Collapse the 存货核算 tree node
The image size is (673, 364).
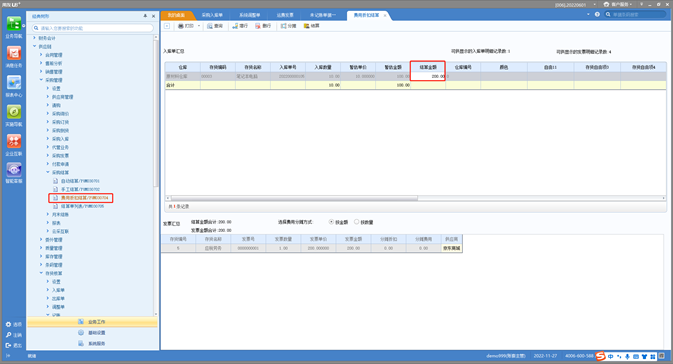coord(41,273)
